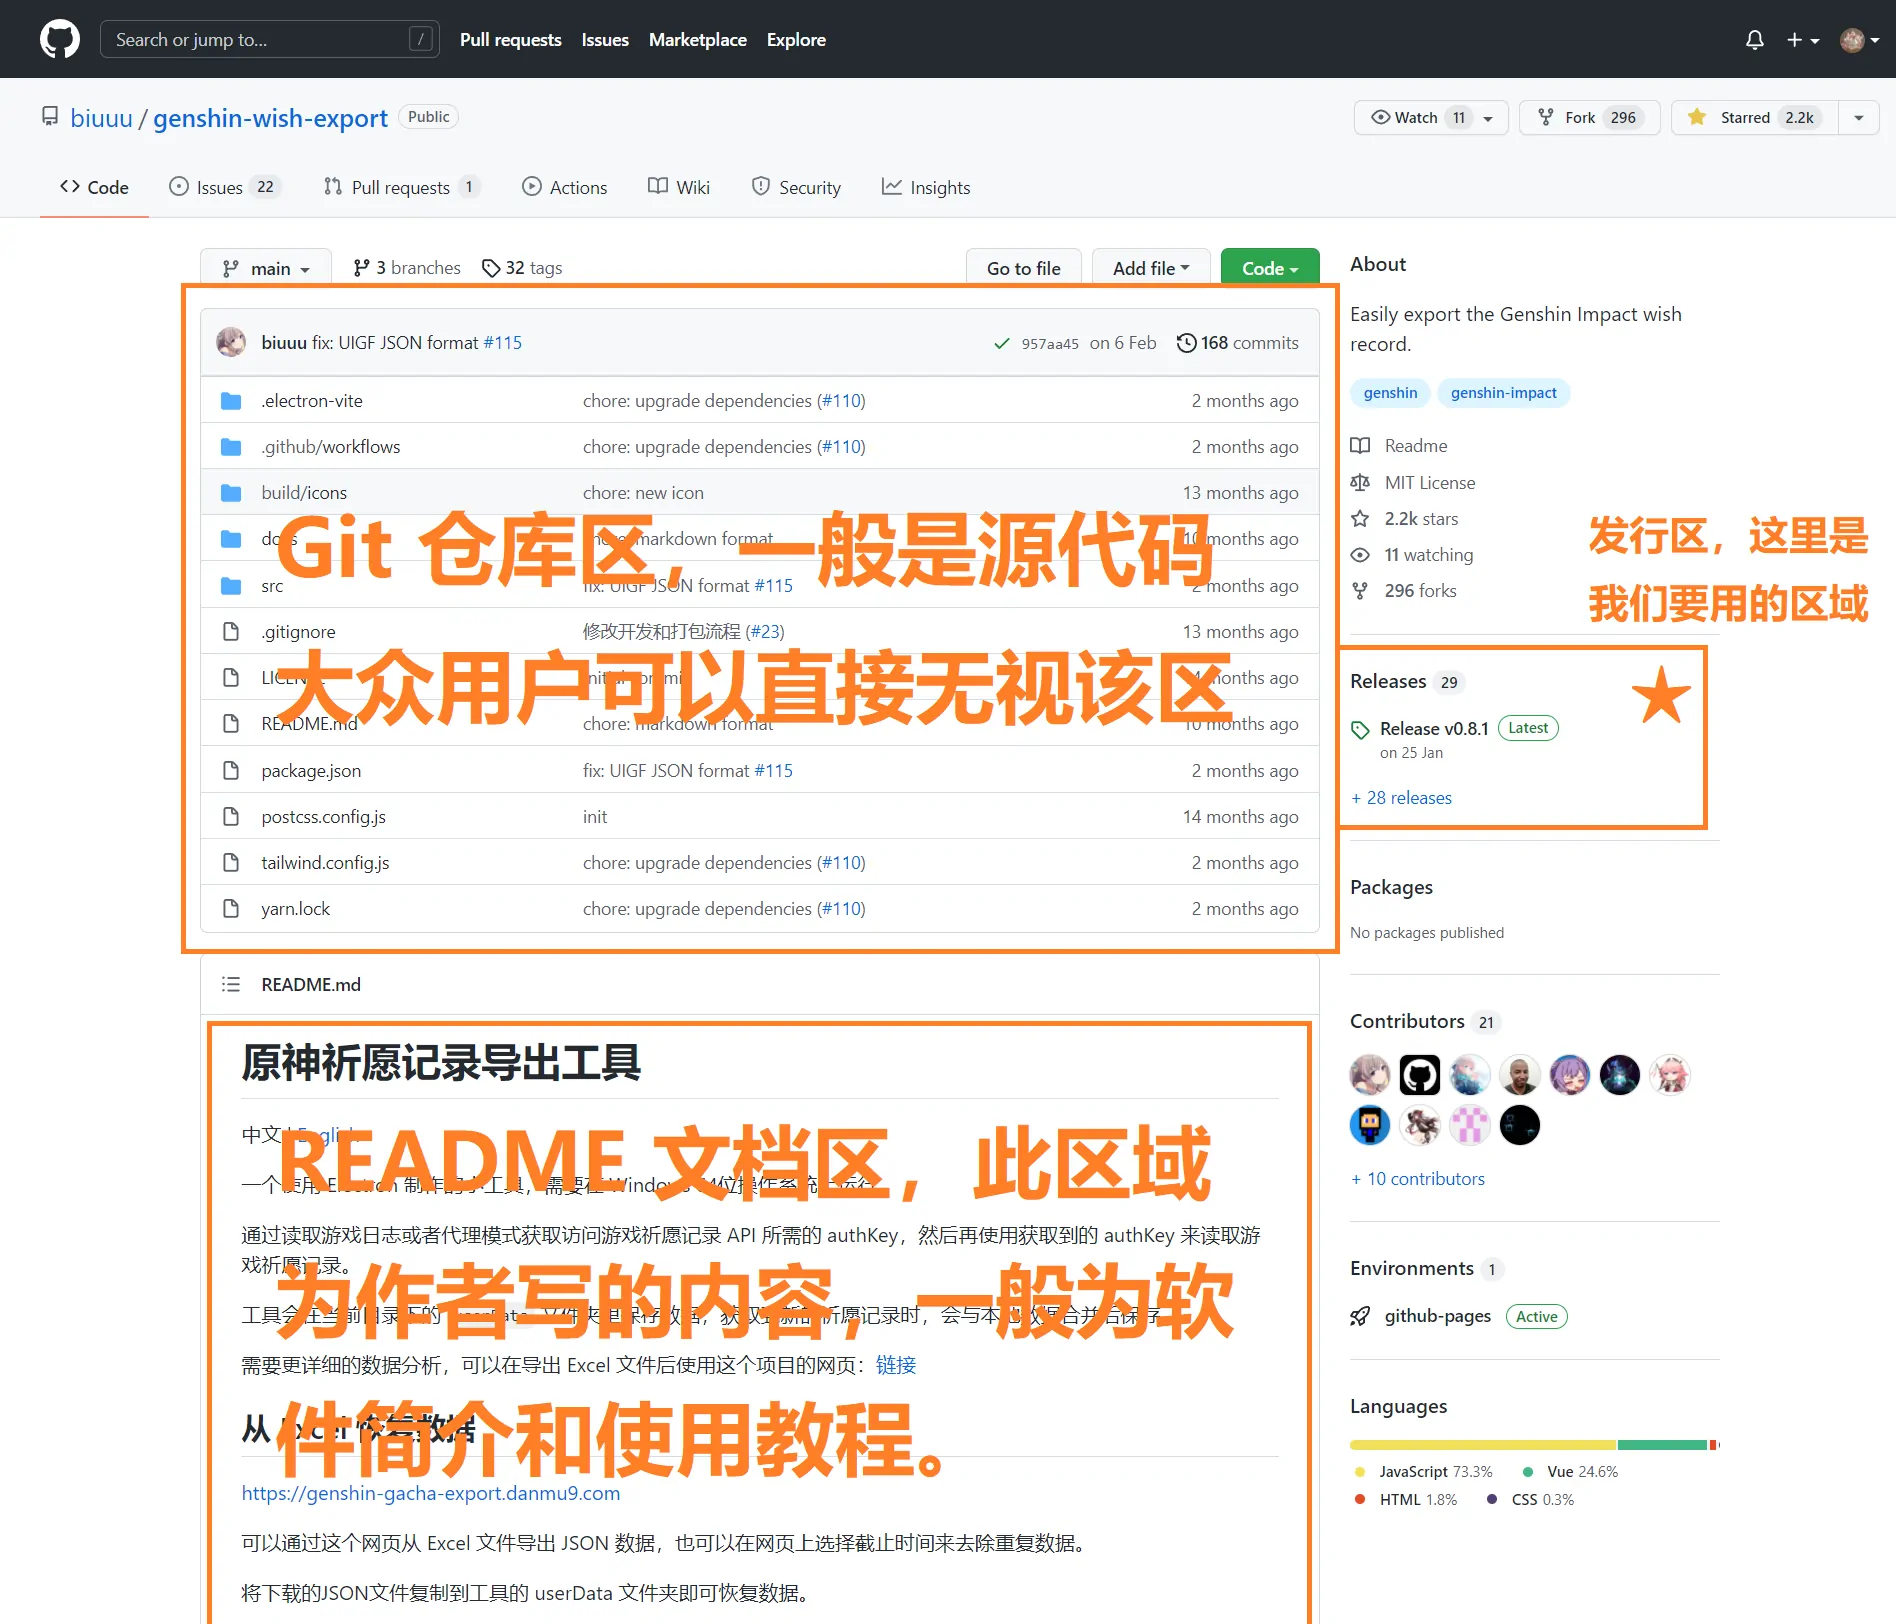Open the green Code dropdown
Viewport: 1896px width, 1624px height.
[x=1270, y=268]
